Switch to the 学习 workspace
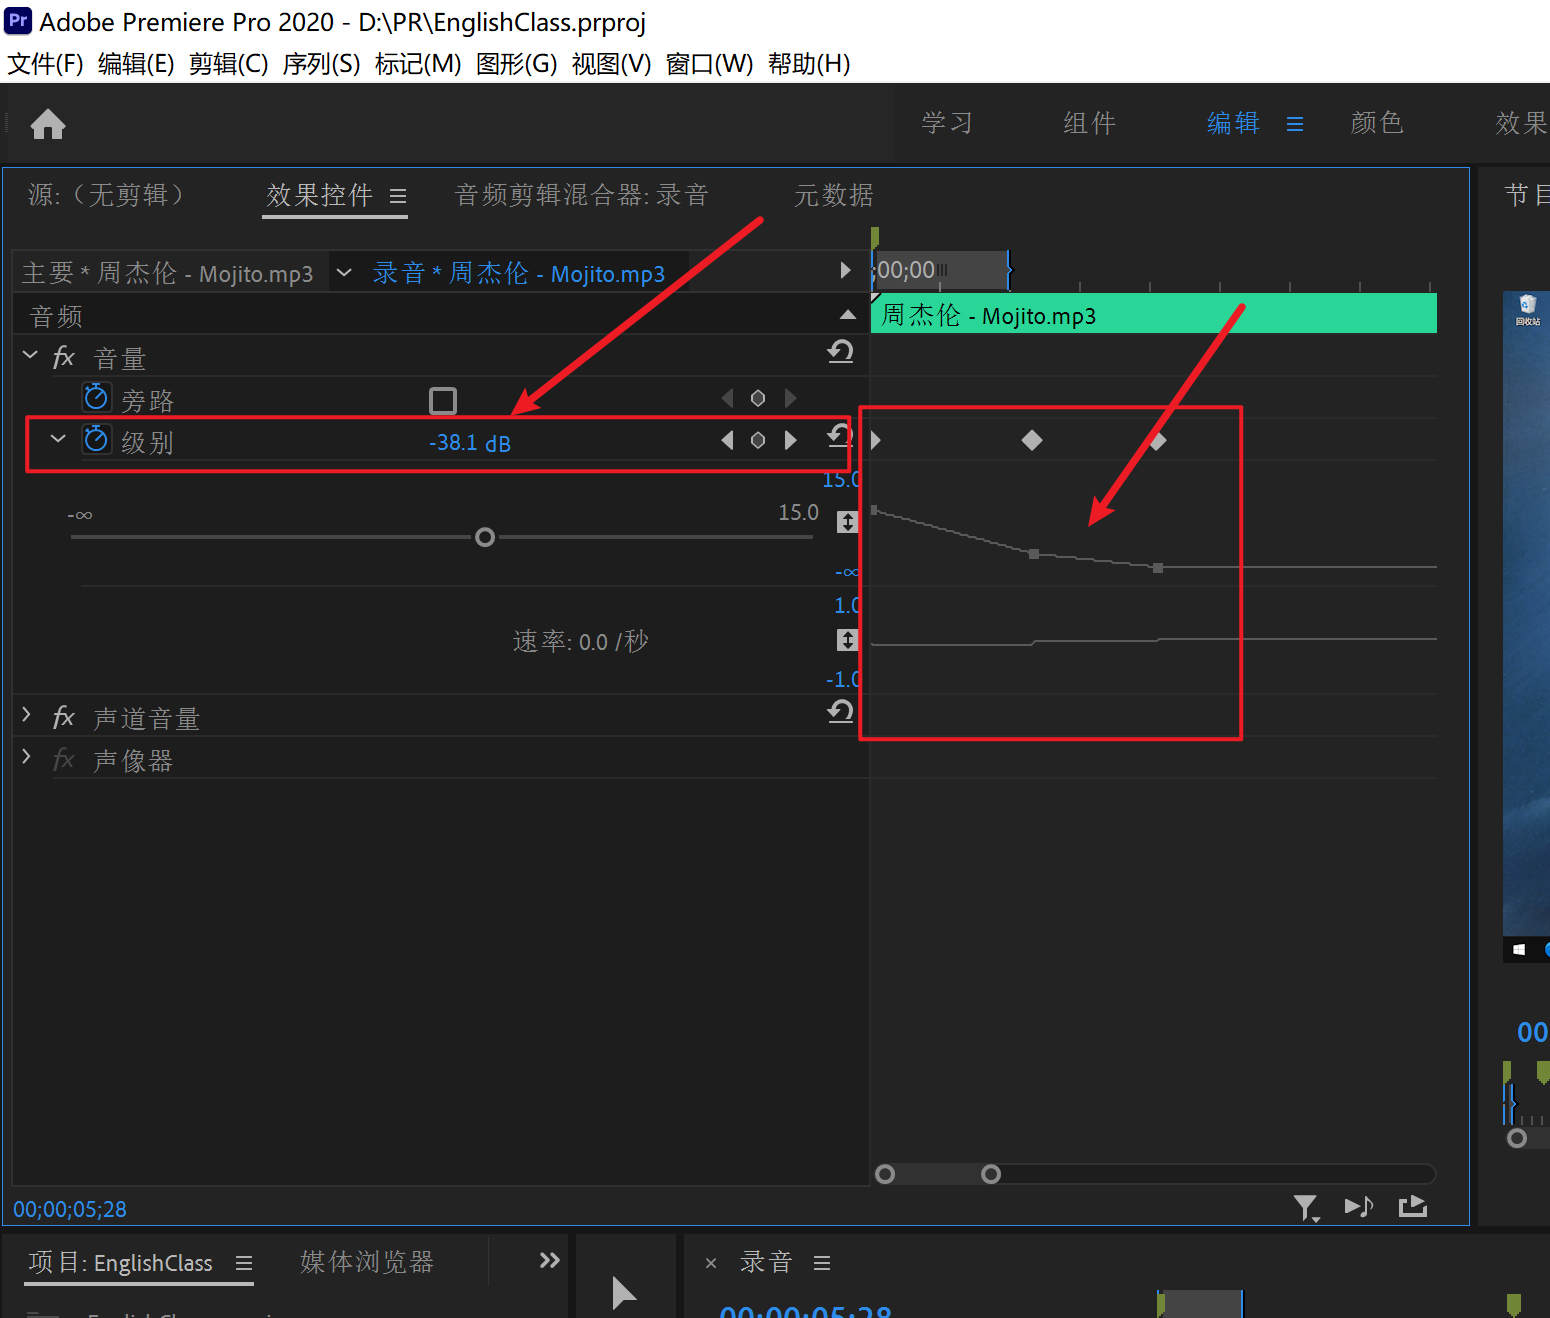 947,123
